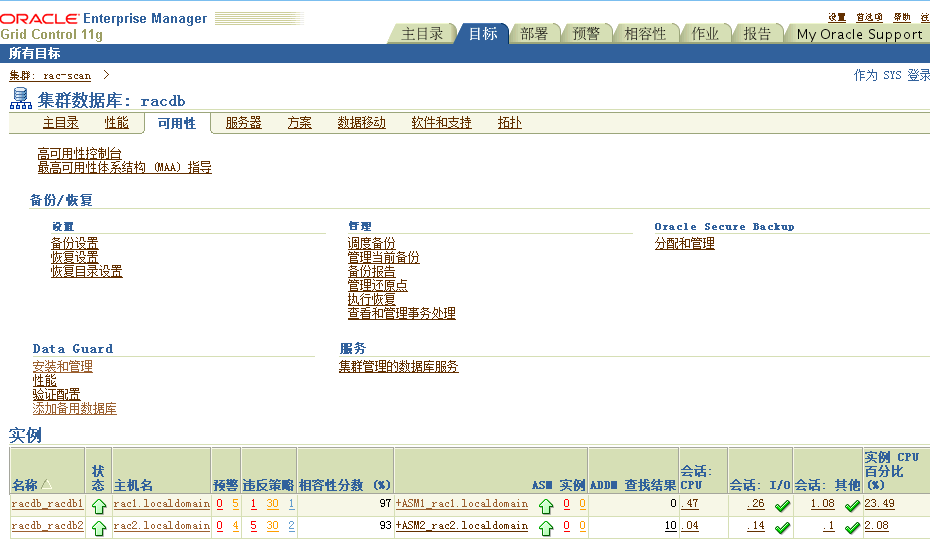Open the Data Guard 性能 link
930x542 pixels.
[44, 381]
